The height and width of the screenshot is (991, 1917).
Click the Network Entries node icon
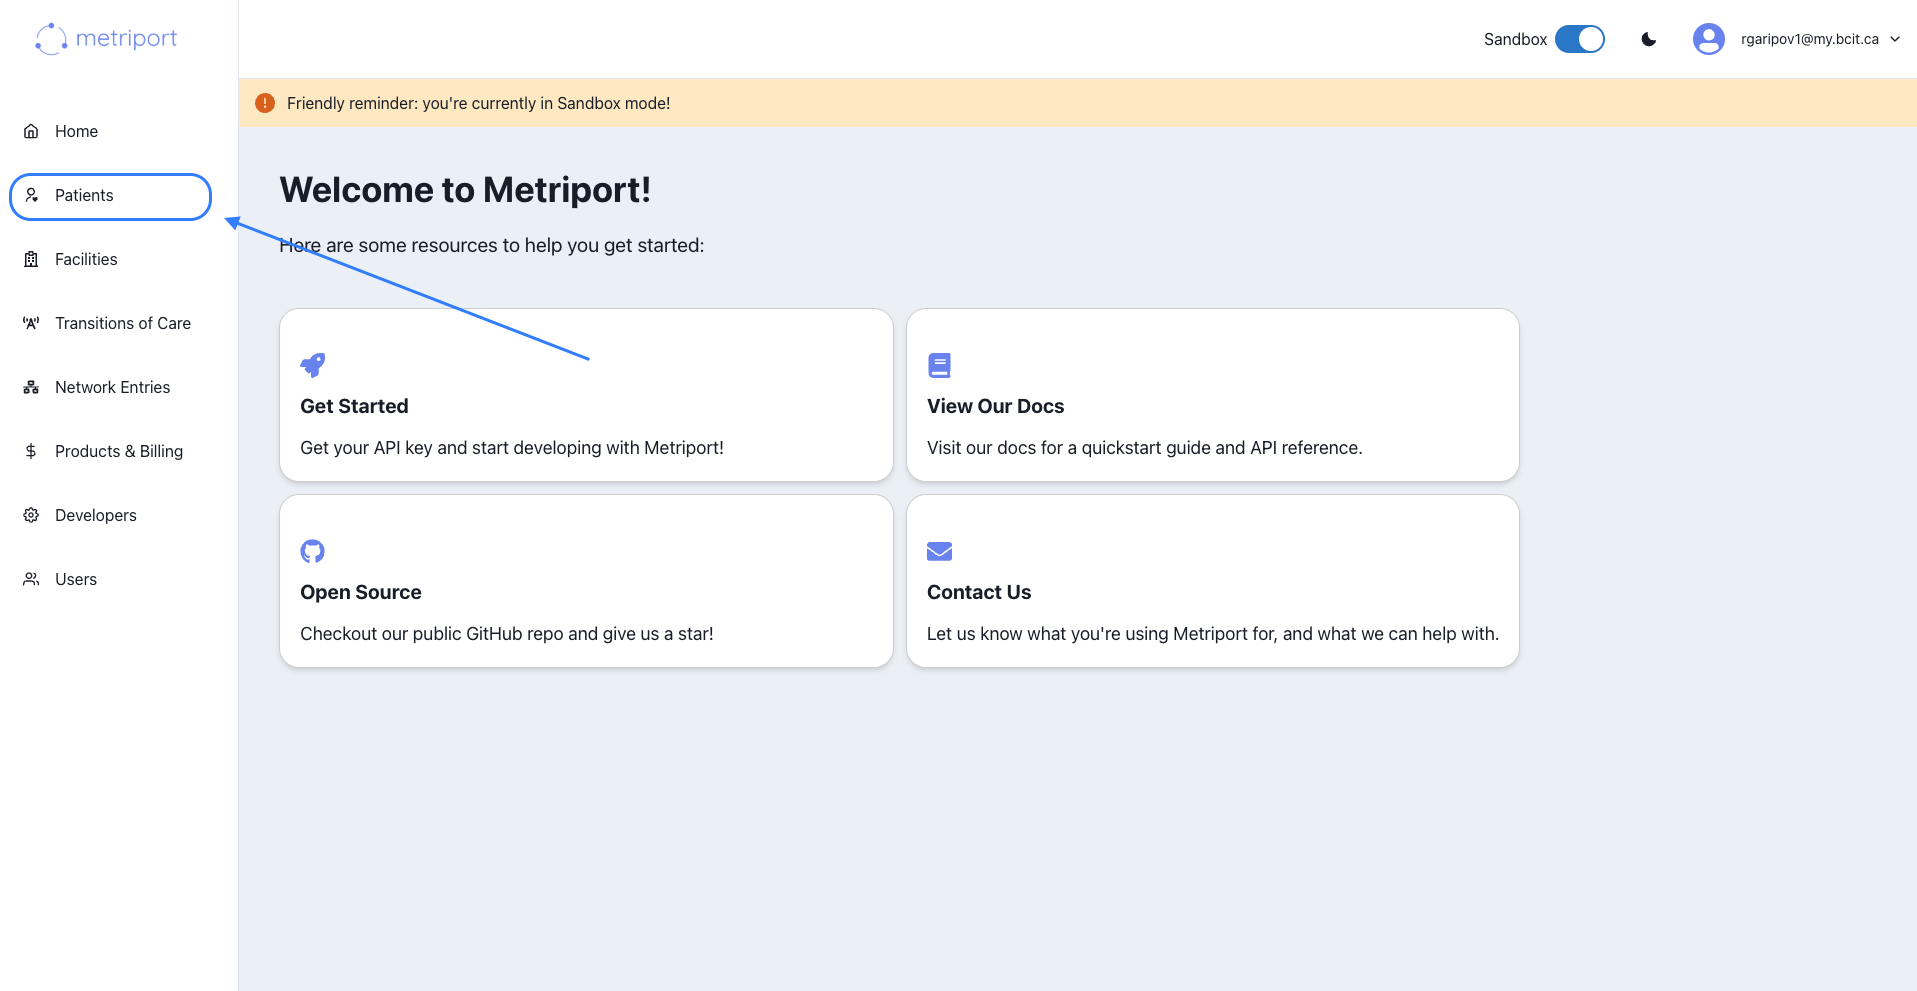tap(30, 387)
